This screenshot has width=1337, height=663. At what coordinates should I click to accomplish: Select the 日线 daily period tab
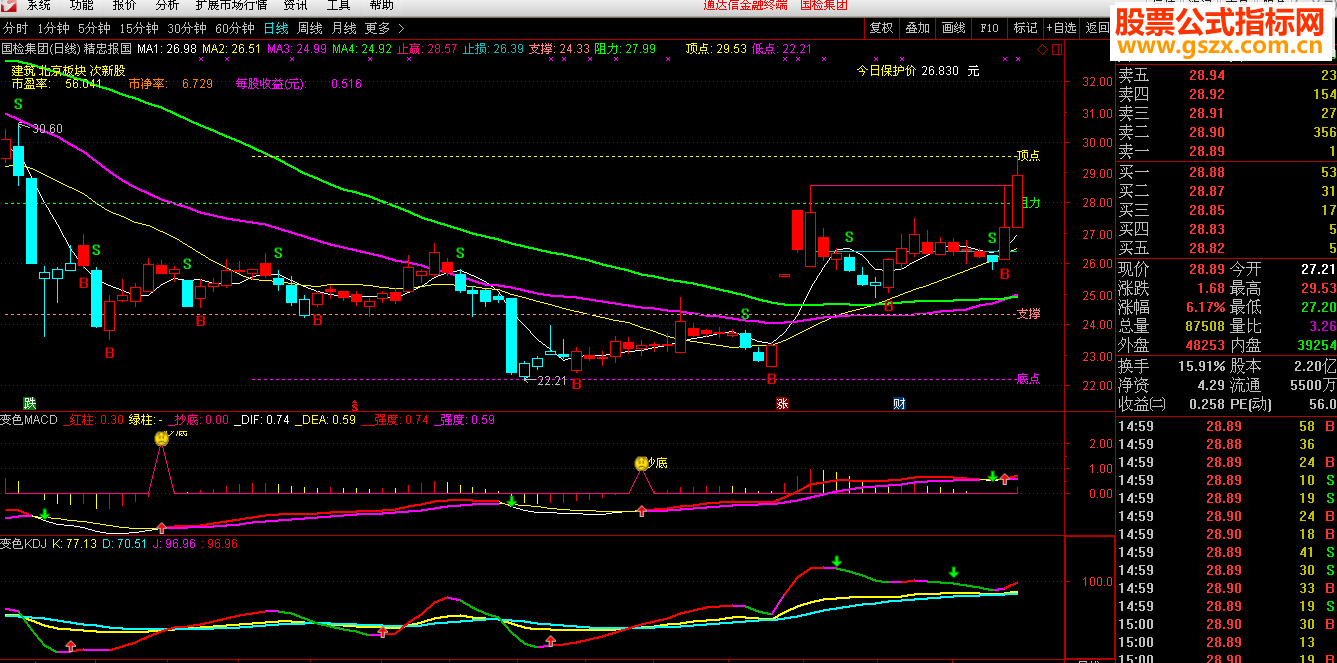[275, 28]
